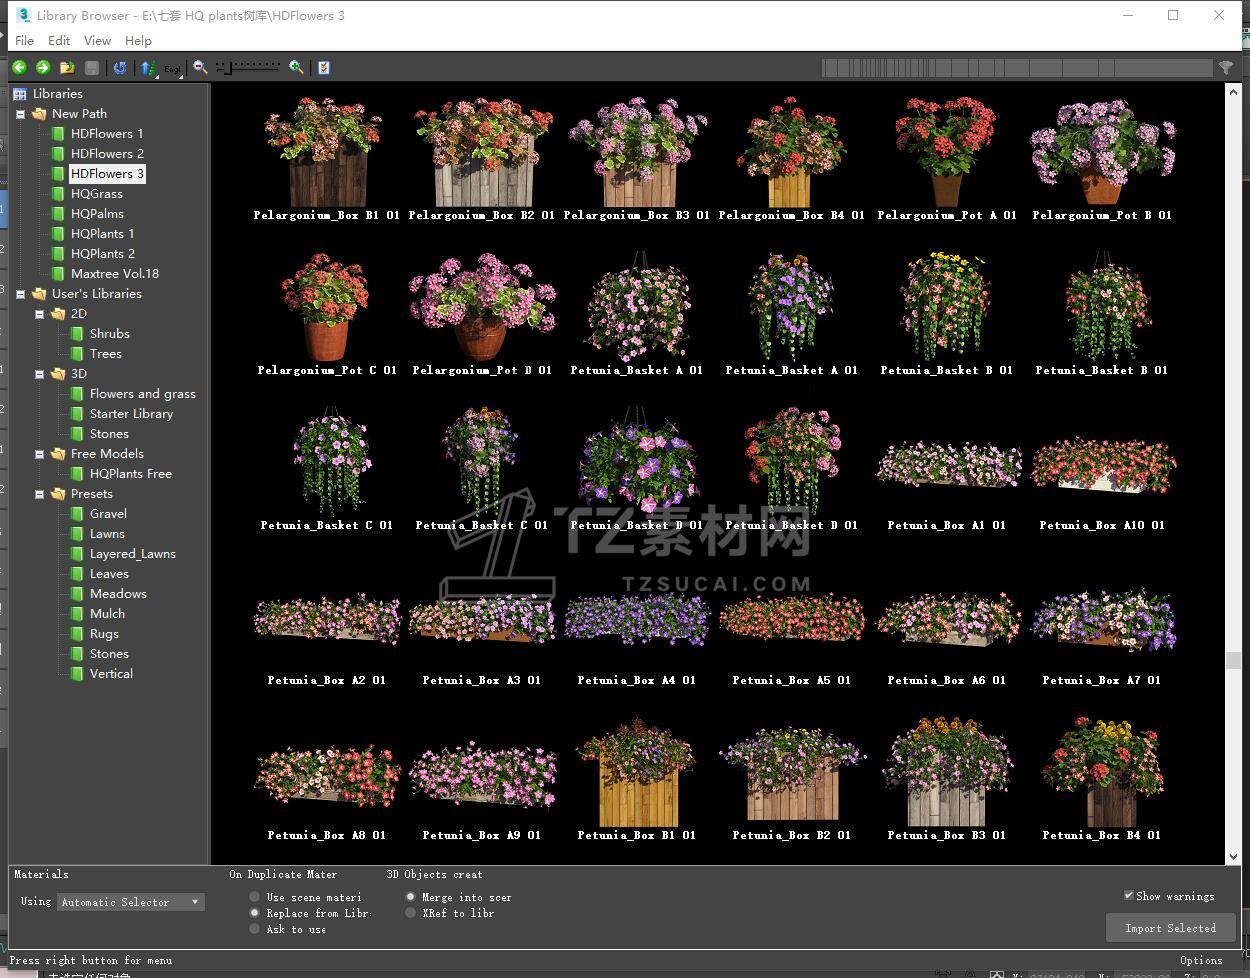Viewport: 1250px width, 978px height.
Task: Click the zoom out magnifier icon
Action: (x=200, y=67)
